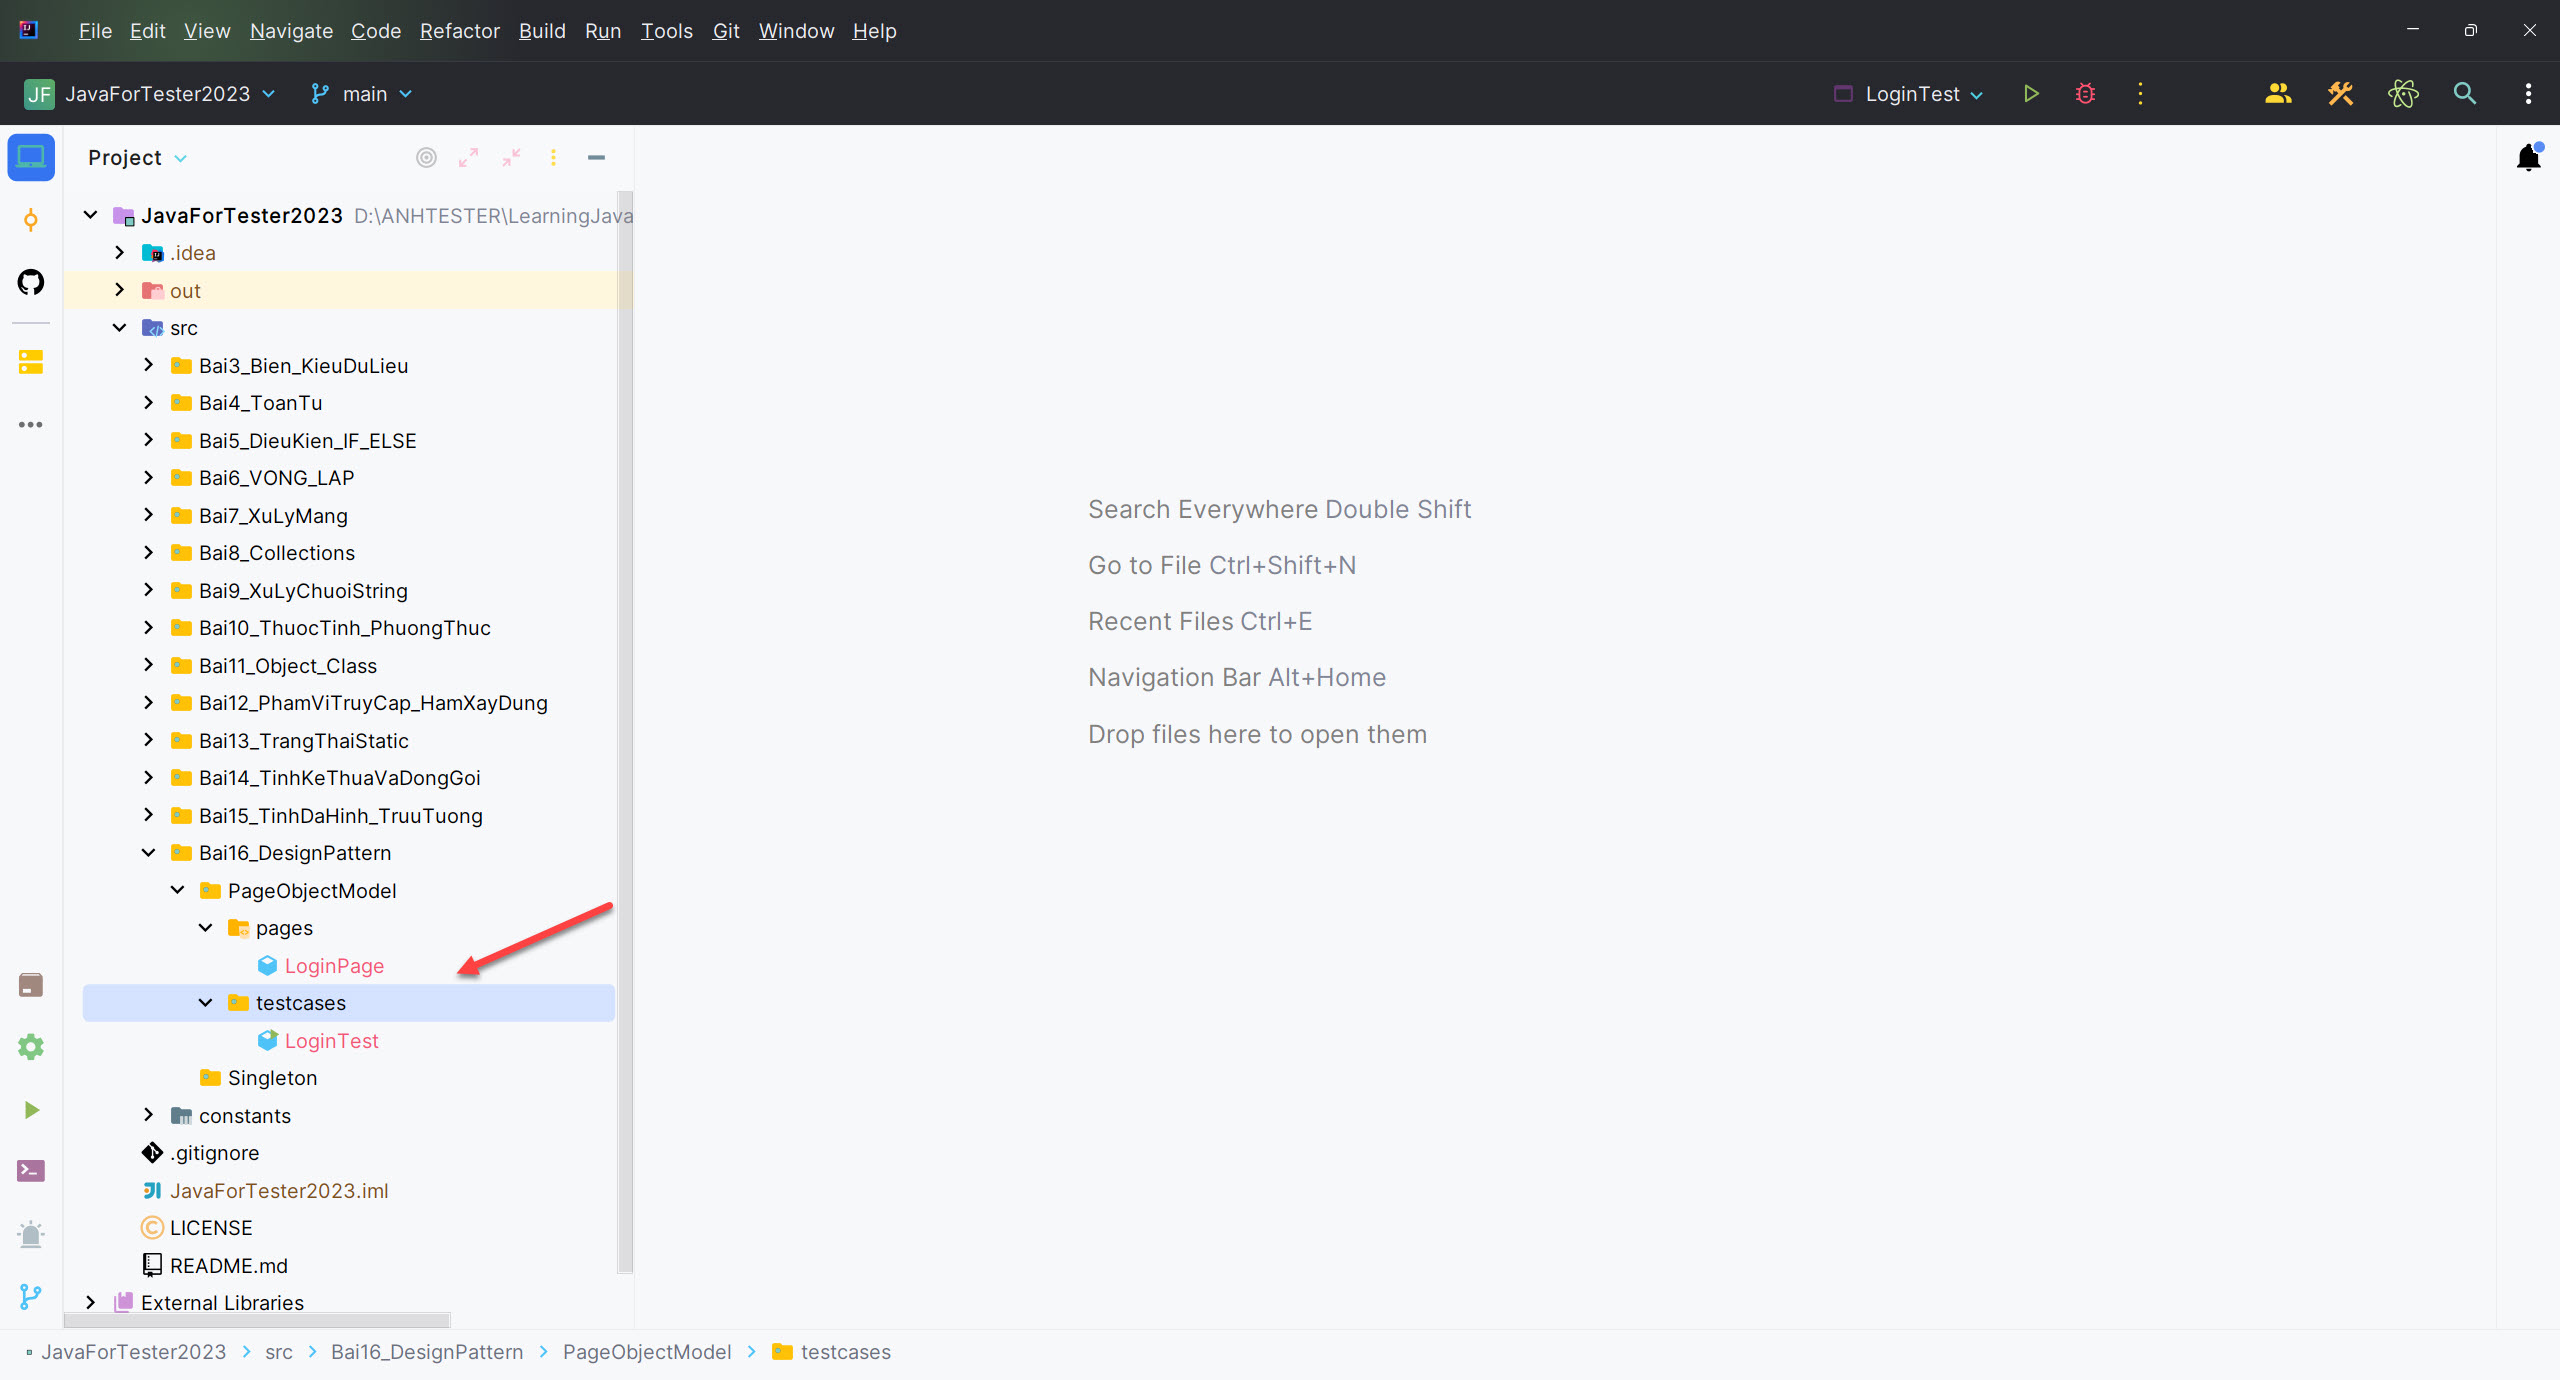
Task: Open the Build menu
Action: pos(542,31)
